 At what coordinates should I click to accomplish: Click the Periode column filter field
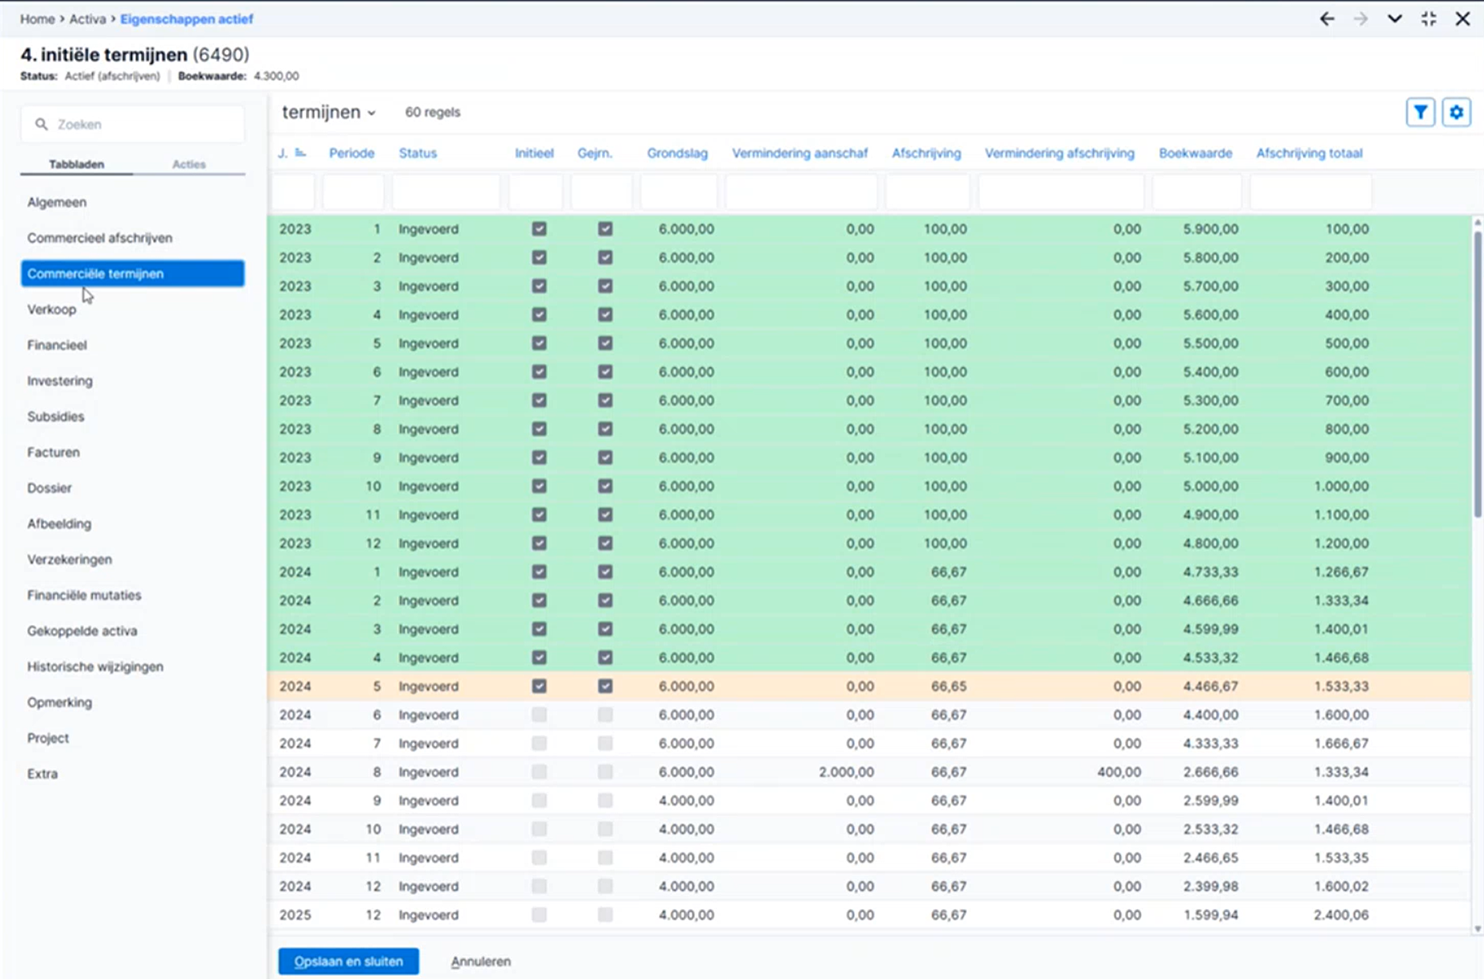[353, 192]
